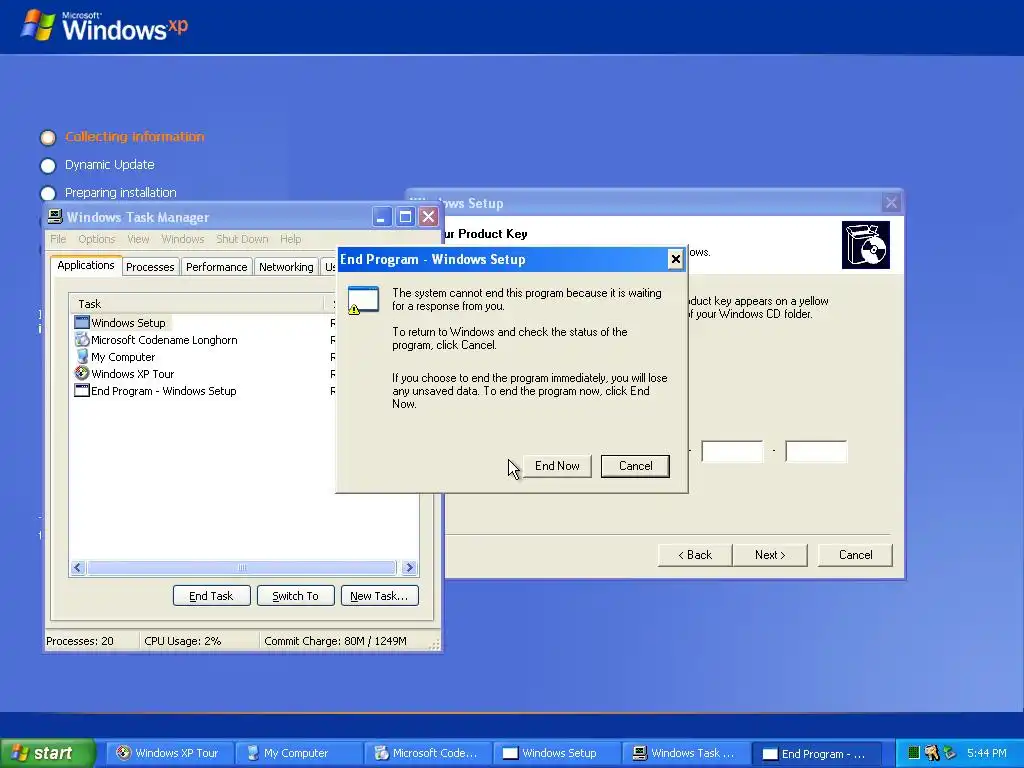Click the last product key field in Setup
This screenshot has height=768, width=1024.
tap(816, 451)
